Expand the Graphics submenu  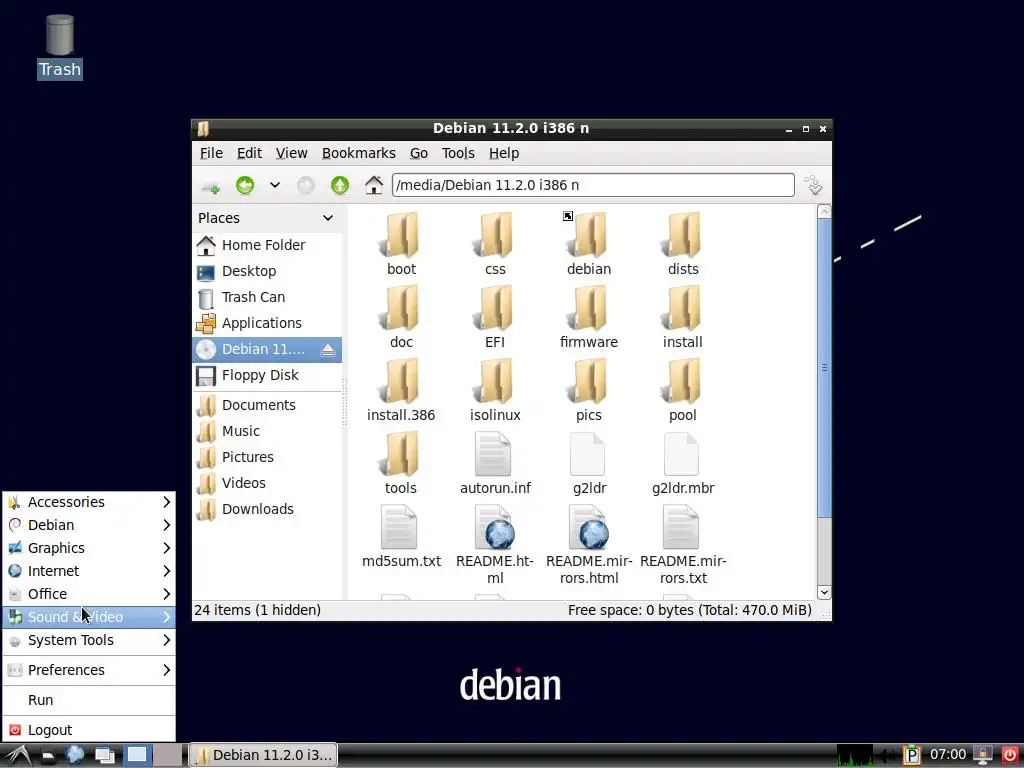click(x=89, y=548)
